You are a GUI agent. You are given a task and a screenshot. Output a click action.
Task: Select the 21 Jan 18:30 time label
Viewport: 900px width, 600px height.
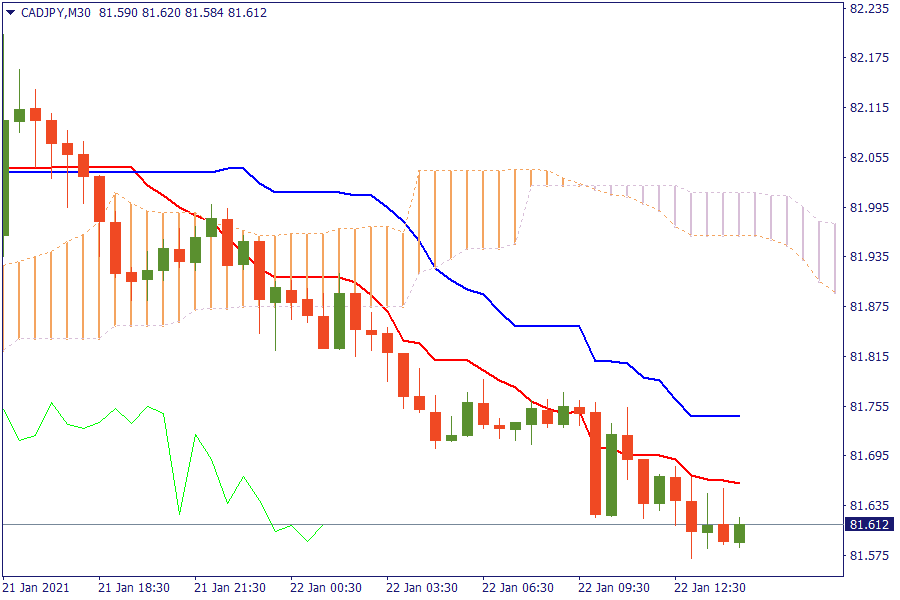click(134, 587)
